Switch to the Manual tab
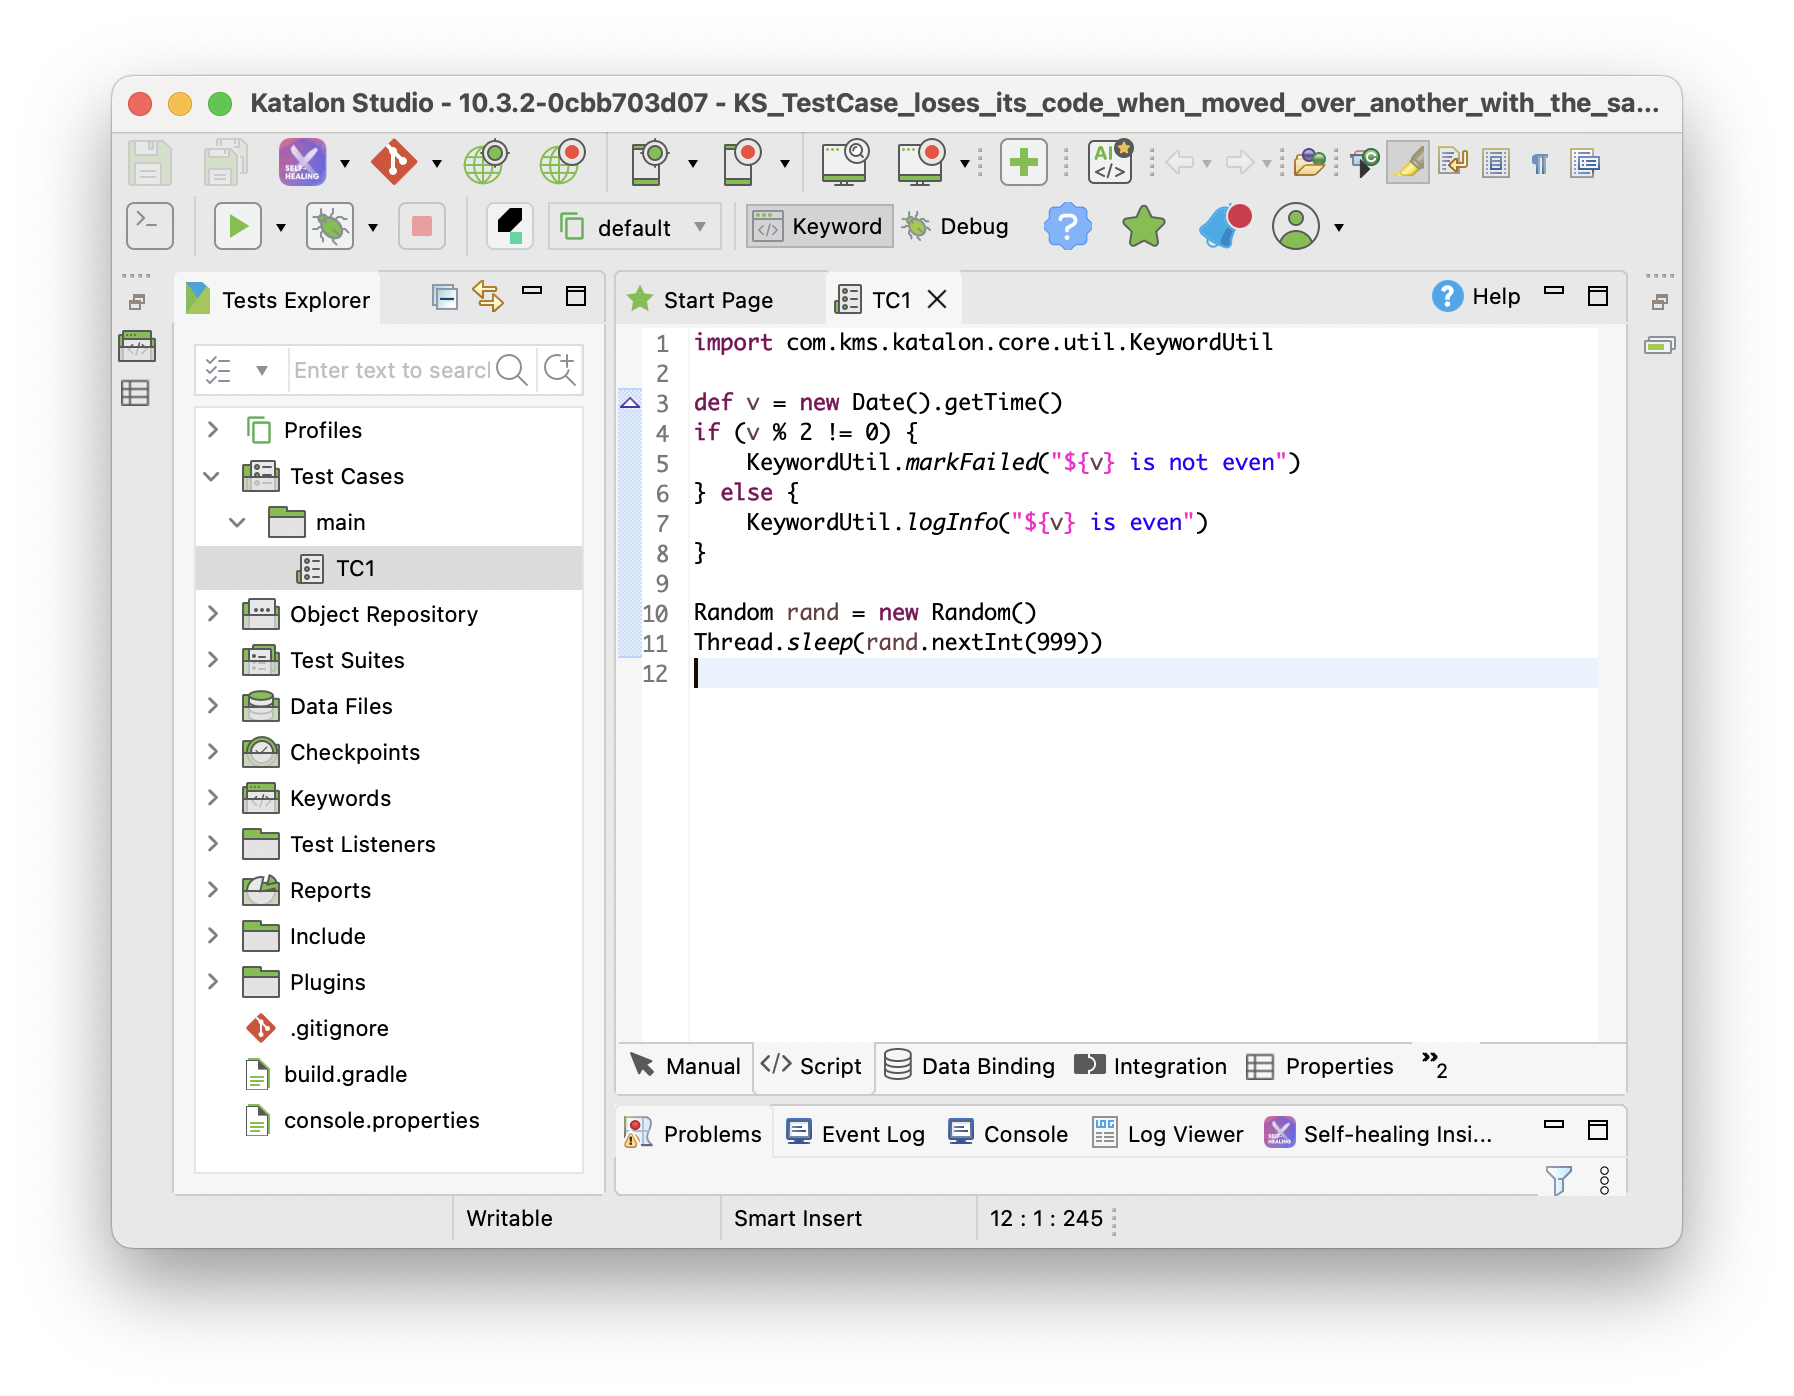1794x1396 pixels. click(x=686, y=1066)
